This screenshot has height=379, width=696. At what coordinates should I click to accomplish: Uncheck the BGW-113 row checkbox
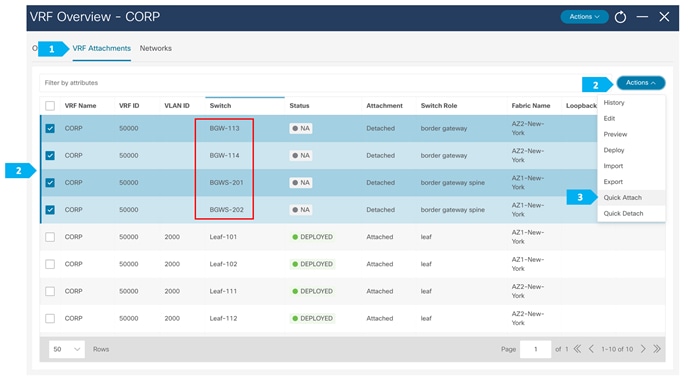point(50,128)
